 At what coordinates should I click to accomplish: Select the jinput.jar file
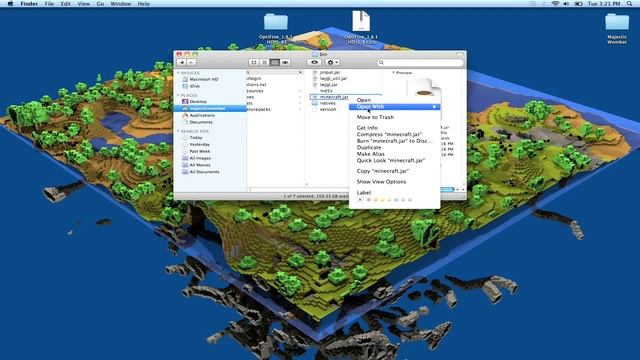330,72
